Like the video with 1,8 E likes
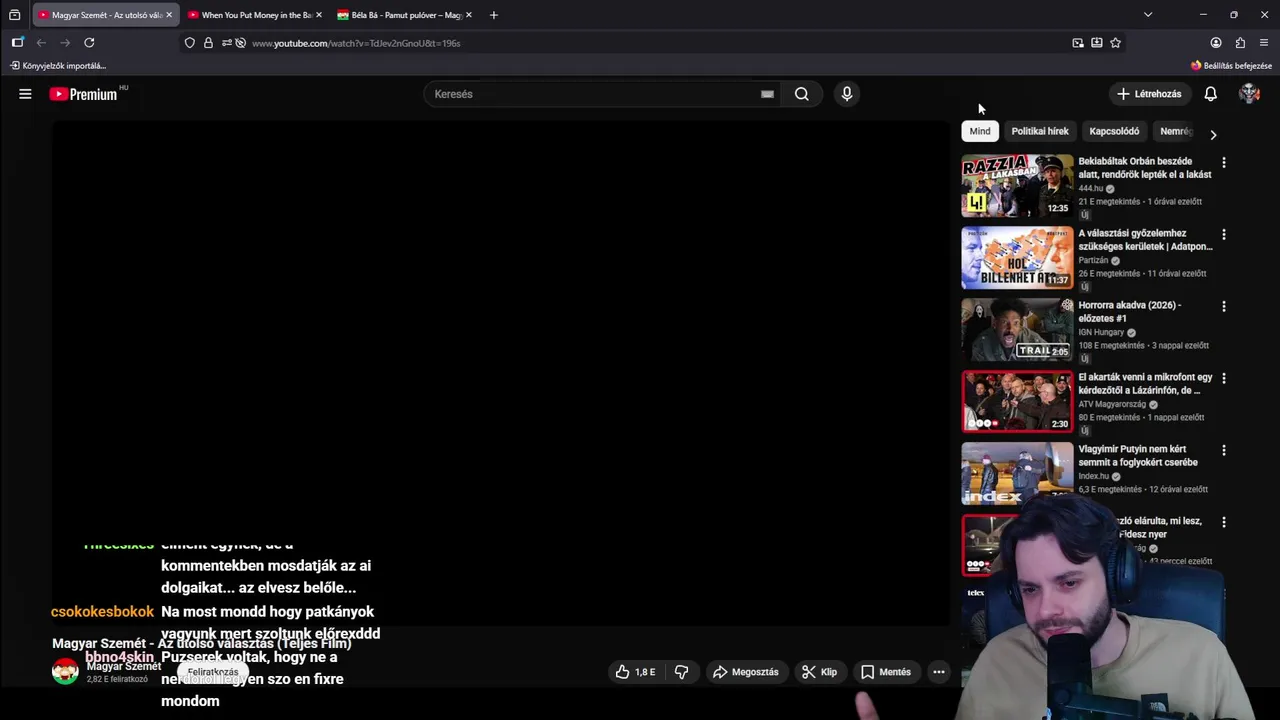 635,672
